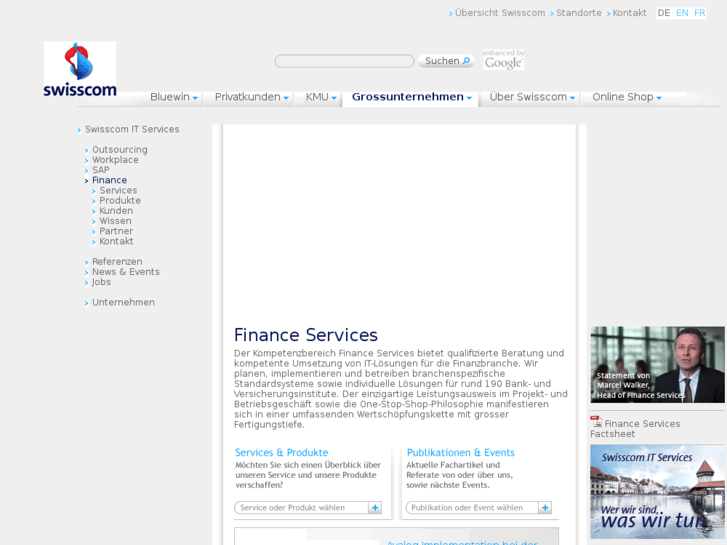Click the Services & Produkte heading link
This screenshot has height=545, width=727.
pos(281,453)
